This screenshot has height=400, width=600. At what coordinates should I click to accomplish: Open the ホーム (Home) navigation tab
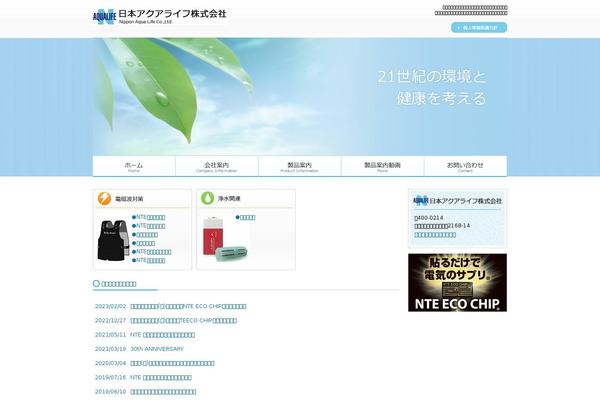(134, 166)
